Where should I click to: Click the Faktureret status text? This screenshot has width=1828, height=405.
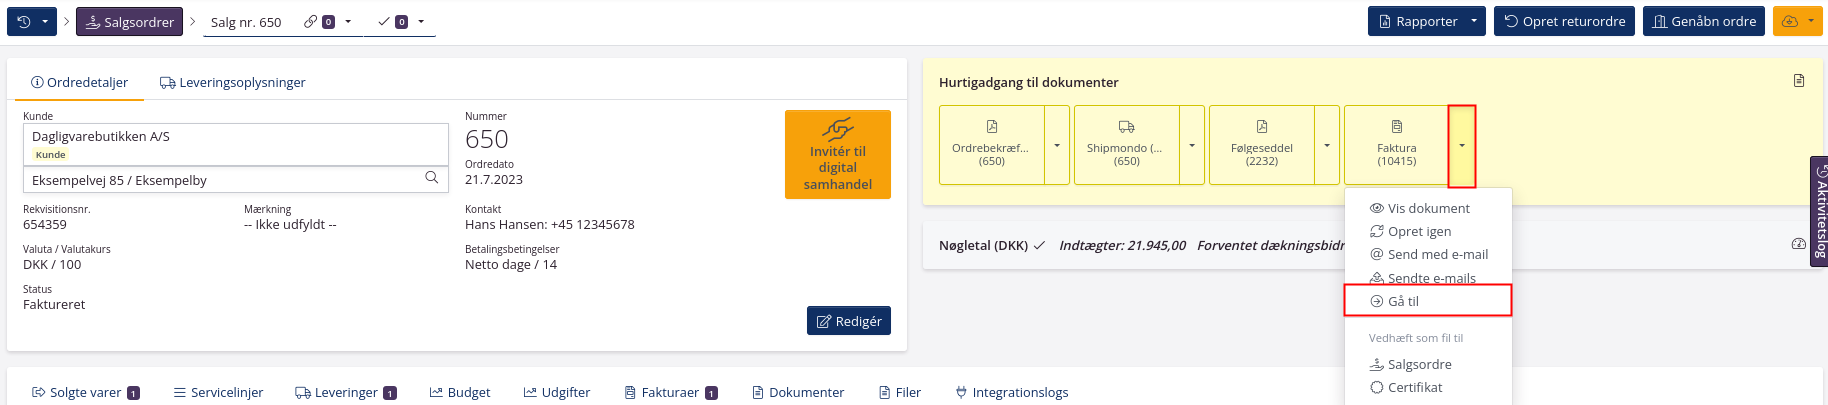(54, 305)
